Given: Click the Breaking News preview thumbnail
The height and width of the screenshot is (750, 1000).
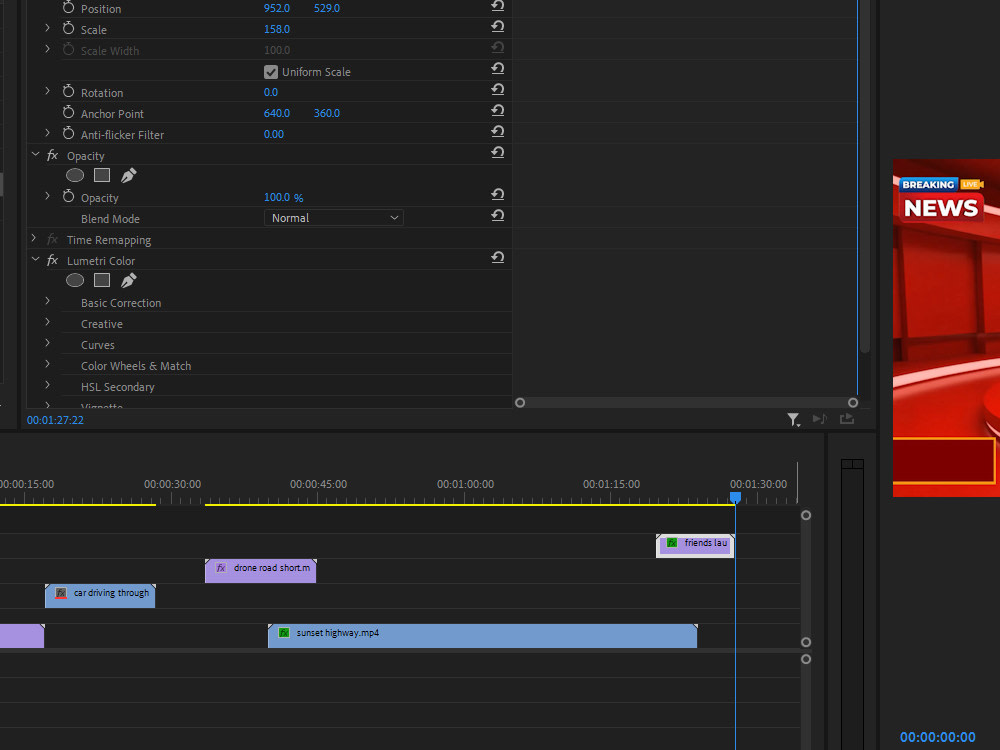Looking at the screenshot, I should pyautogui.click(x=946, y=328).
